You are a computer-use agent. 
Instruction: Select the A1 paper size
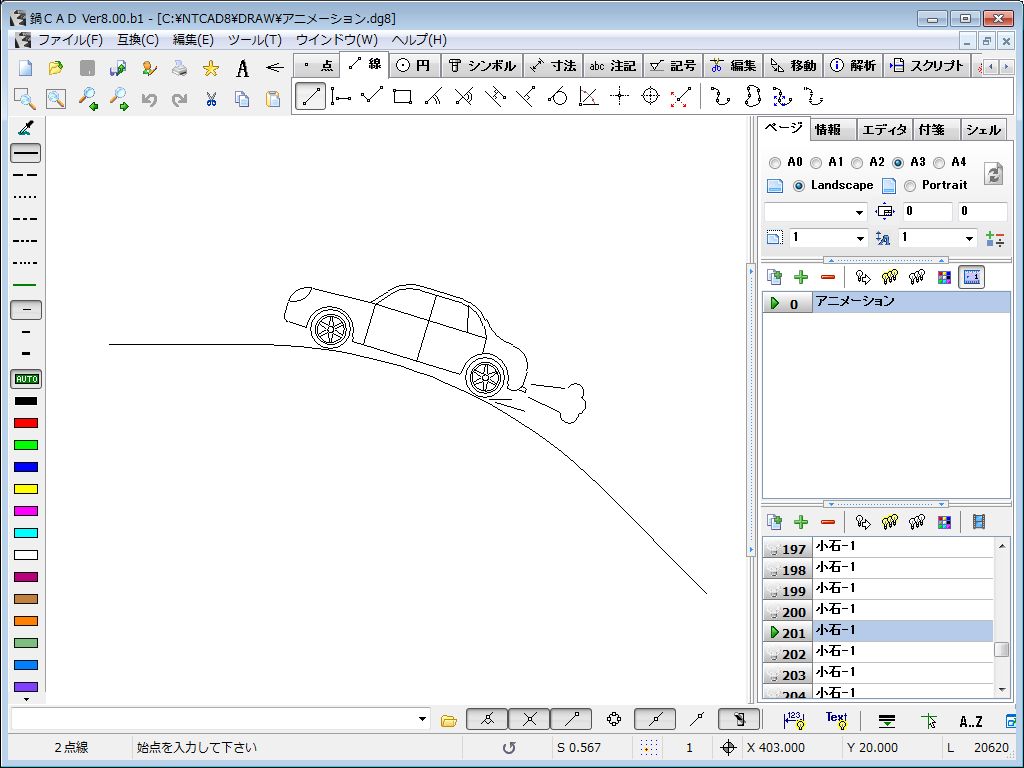pyautogui.click(x=816, y=163)
